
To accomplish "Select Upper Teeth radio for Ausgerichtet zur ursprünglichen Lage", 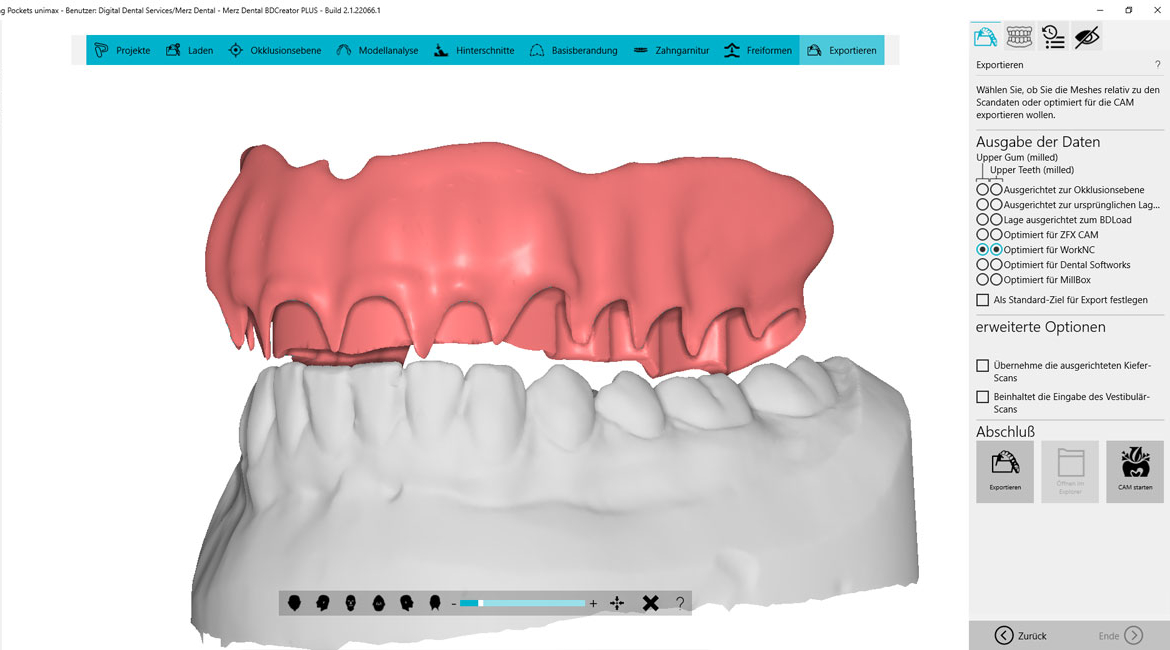I will pyautogui.click(x=996, y=204).
